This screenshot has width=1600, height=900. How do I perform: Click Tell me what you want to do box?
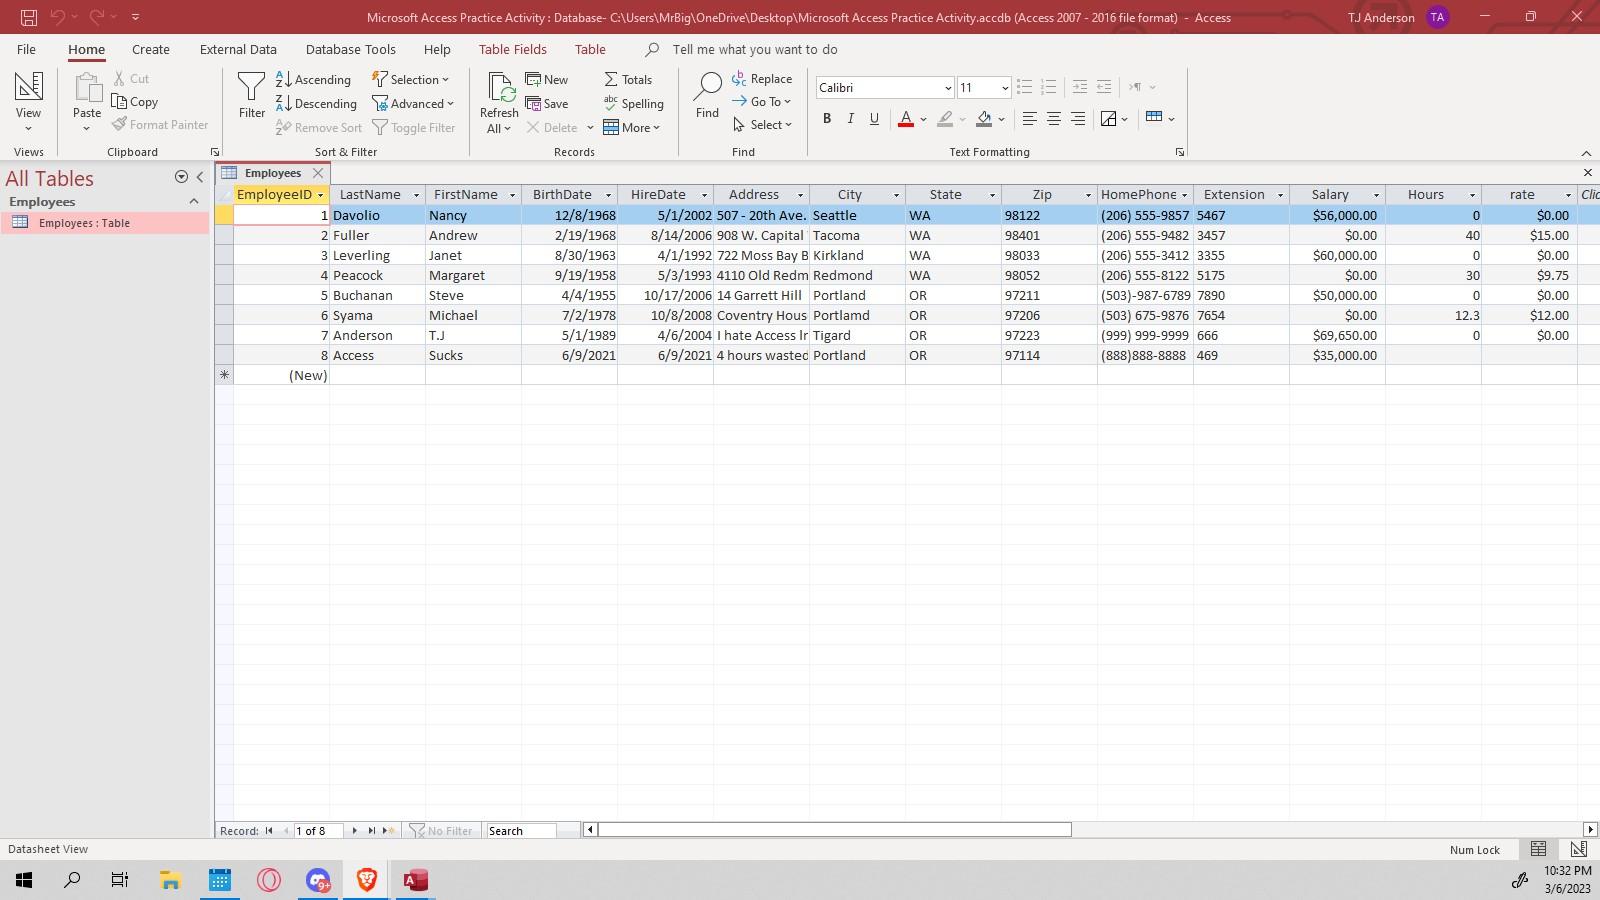click(x=755, y=49)
